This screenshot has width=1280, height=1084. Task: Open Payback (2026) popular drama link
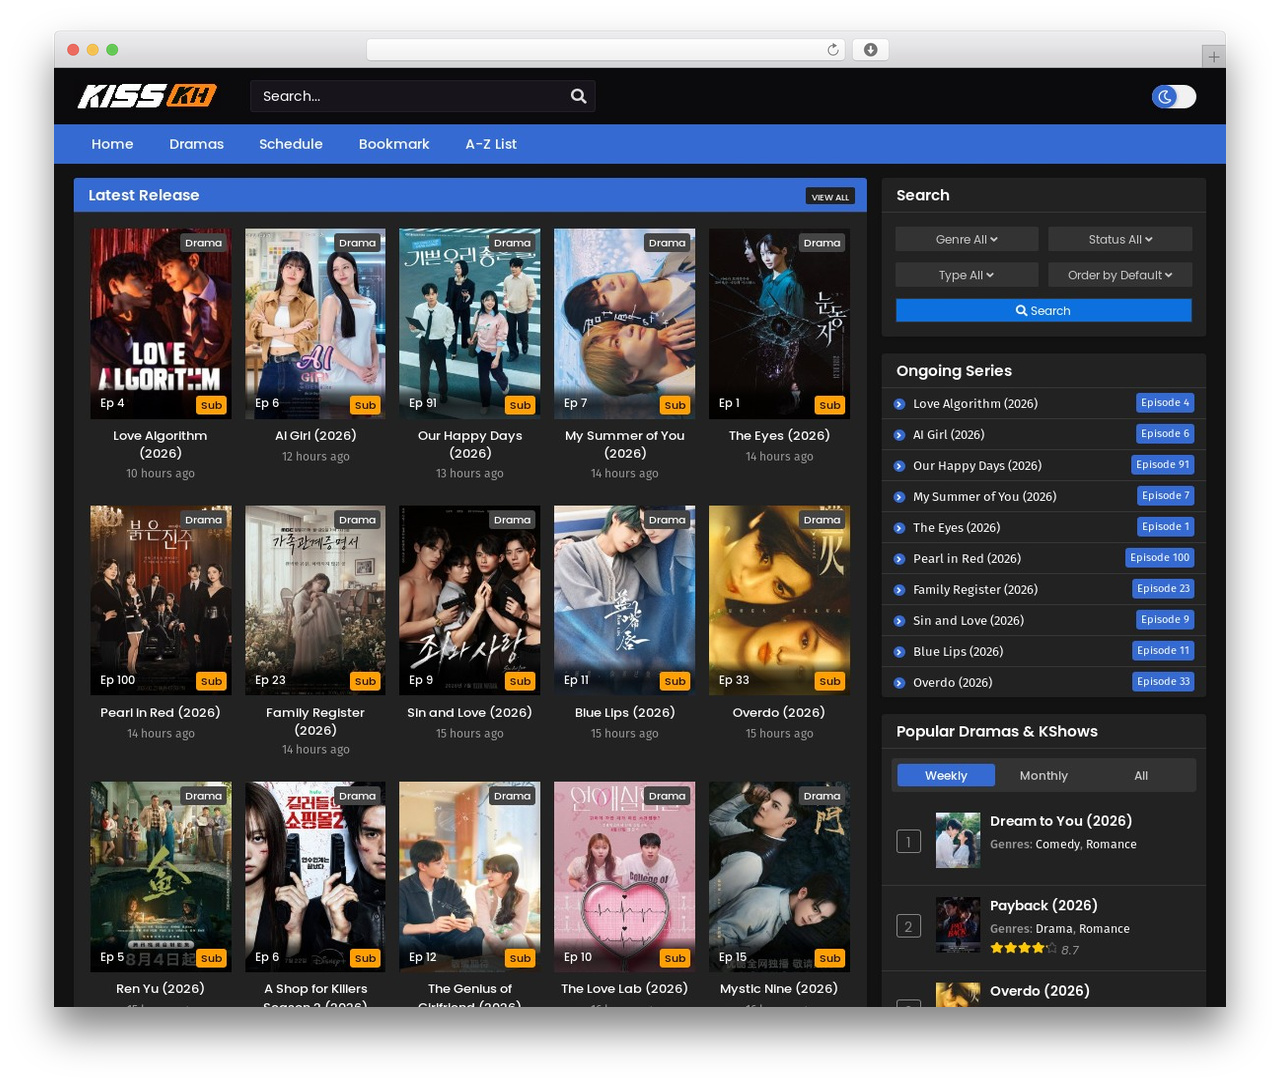(1044, 905)
